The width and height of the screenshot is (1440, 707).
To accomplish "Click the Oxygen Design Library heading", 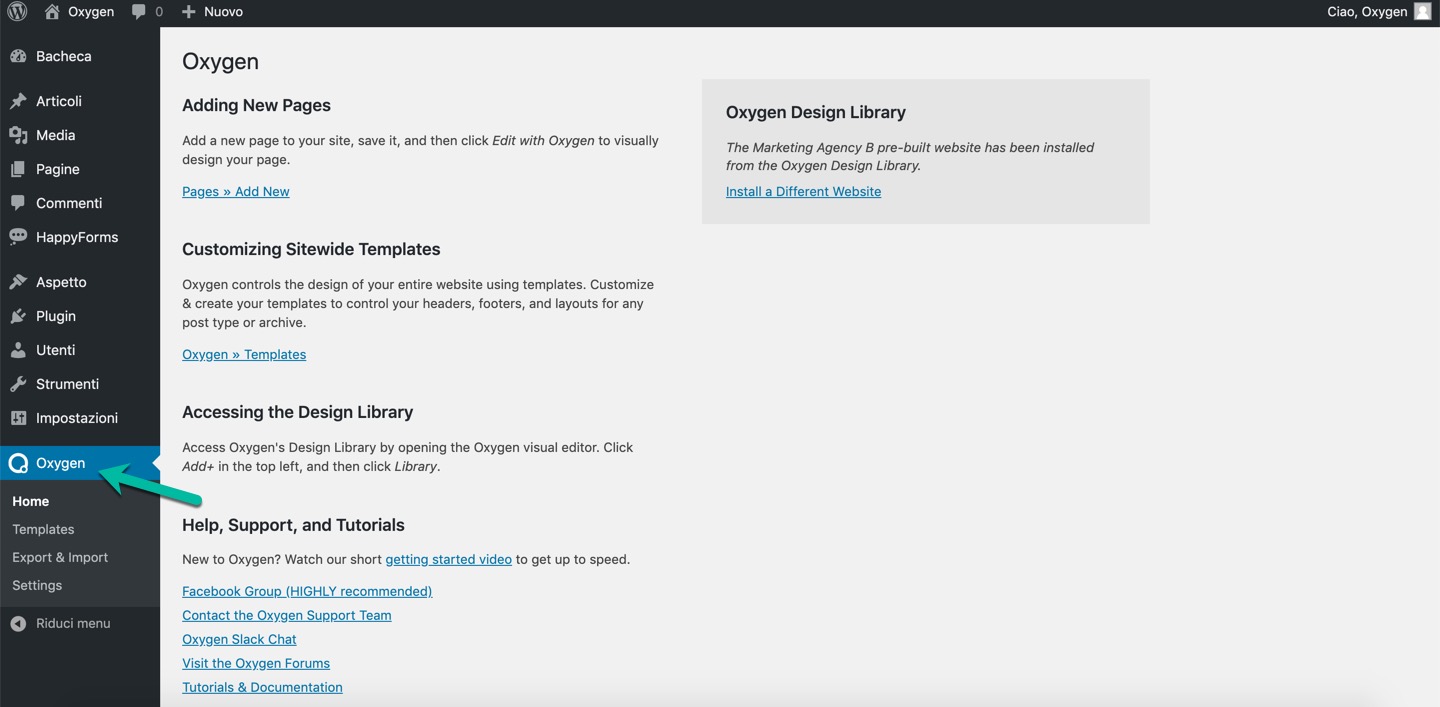I will click(x=816, y=112).
